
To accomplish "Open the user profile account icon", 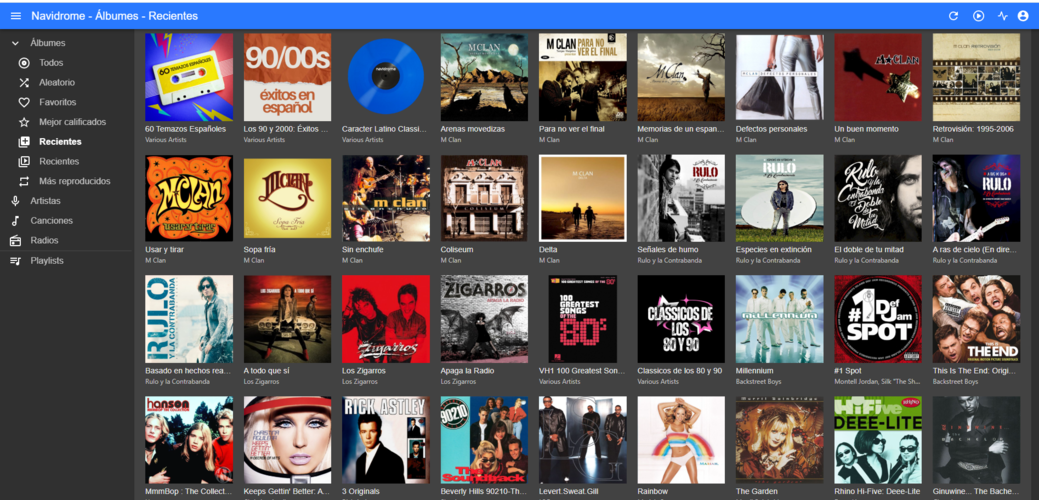I will [x=1023, y=16].
